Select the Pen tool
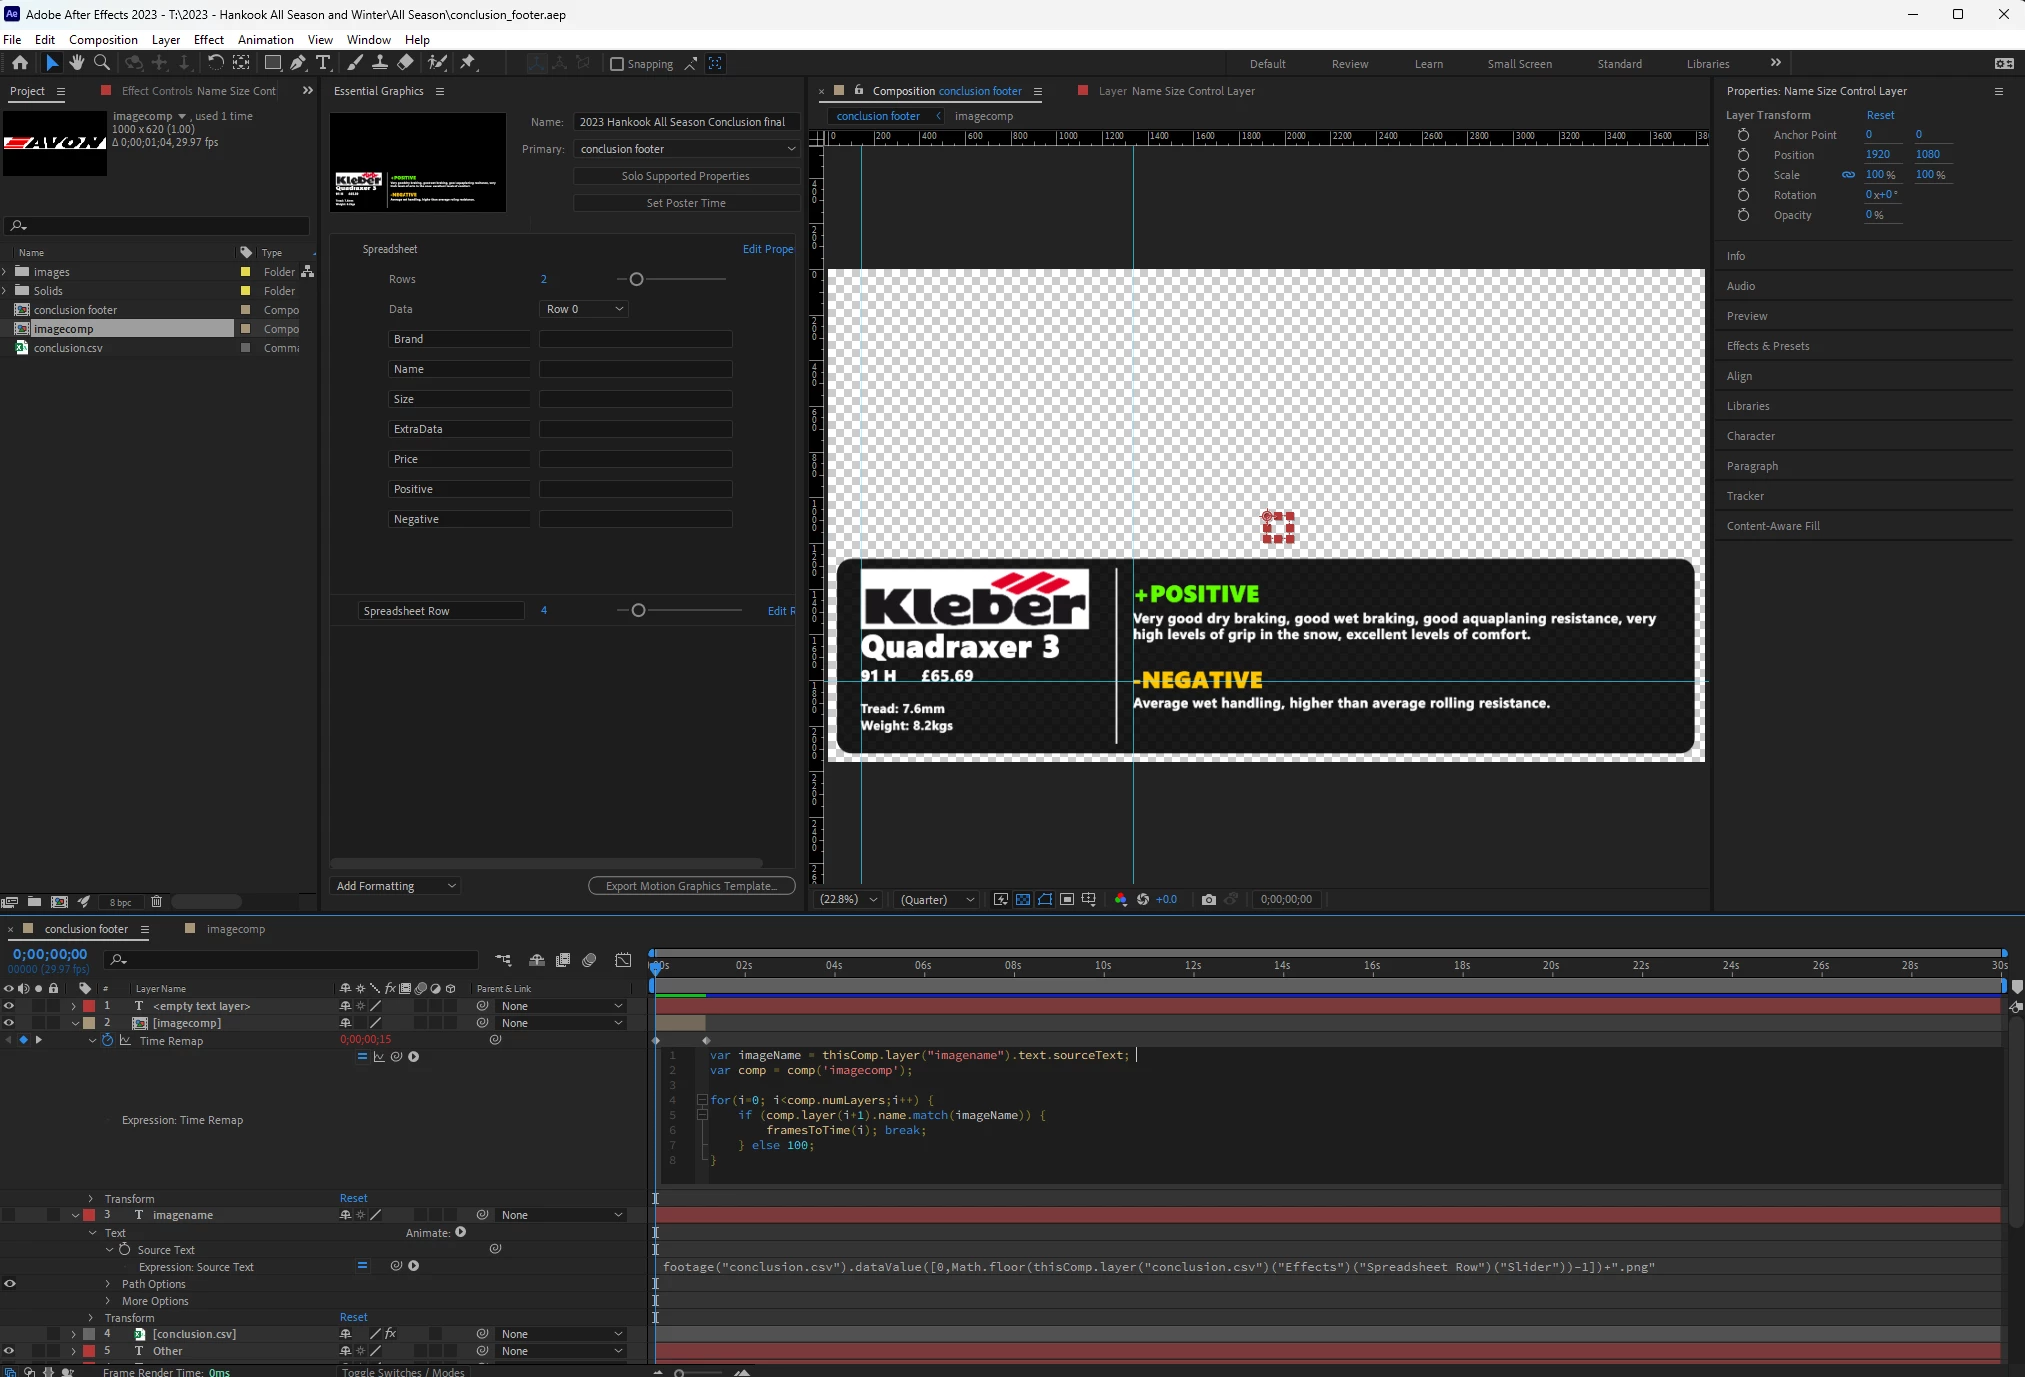 pos(298,63)
